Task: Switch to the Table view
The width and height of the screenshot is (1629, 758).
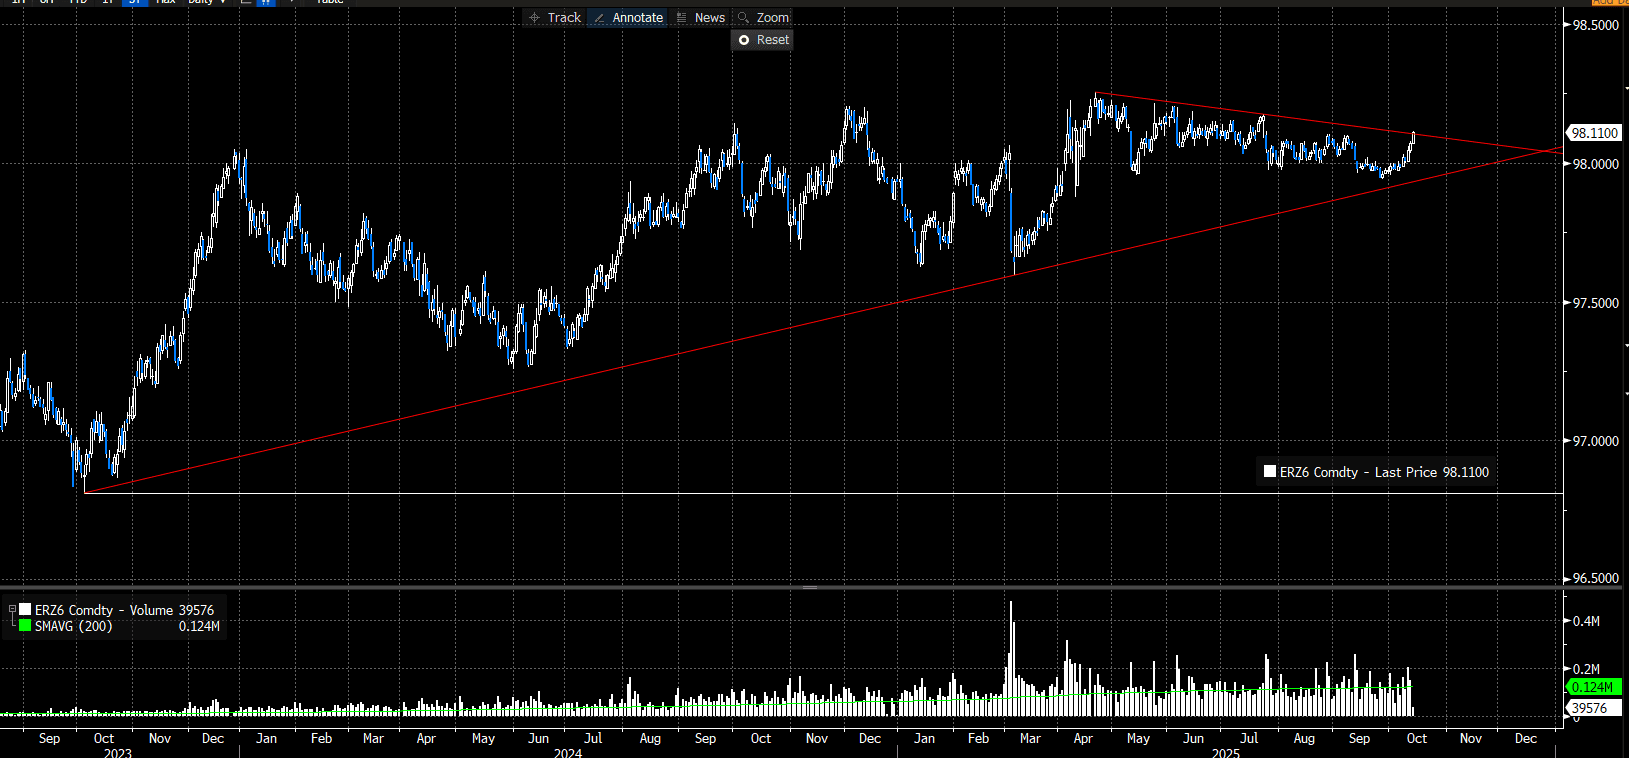Action: 329,2
